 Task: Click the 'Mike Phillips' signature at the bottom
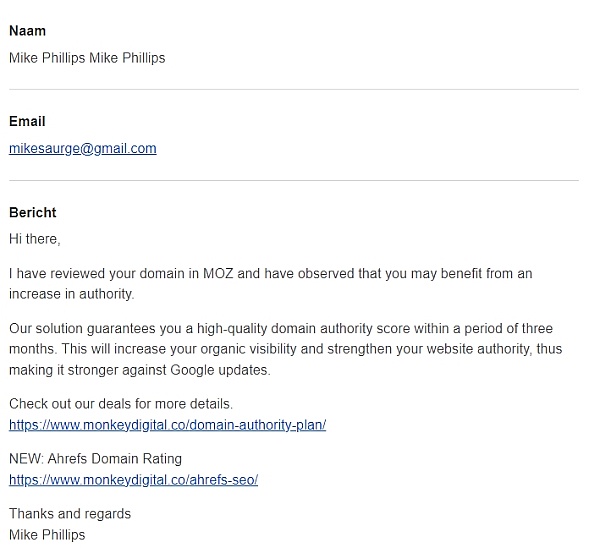(47, 535)
